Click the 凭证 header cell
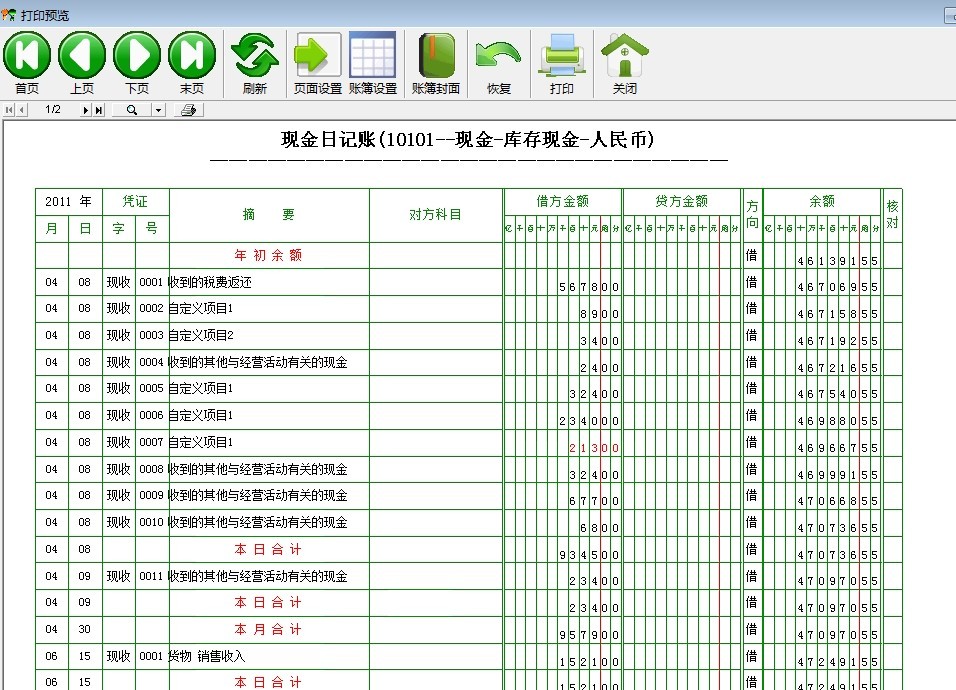Viewport: 956px width, 690px height. point(135,201)
